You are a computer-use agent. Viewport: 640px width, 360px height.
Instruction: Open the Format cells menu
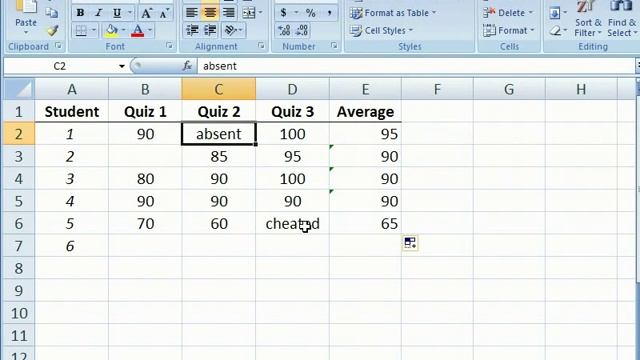pos(509,31)
